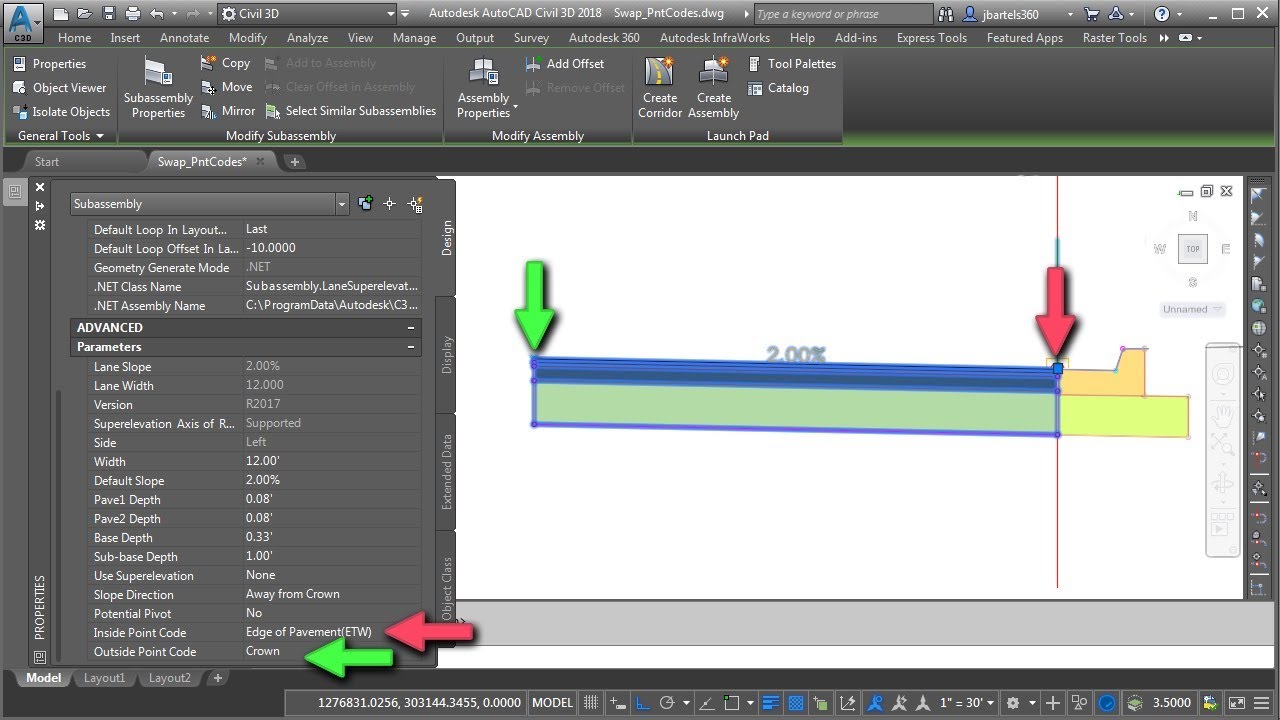Click the Width value 12.00' field
1280x720 pixels.
pyautogui.click(x=332, y=462)
